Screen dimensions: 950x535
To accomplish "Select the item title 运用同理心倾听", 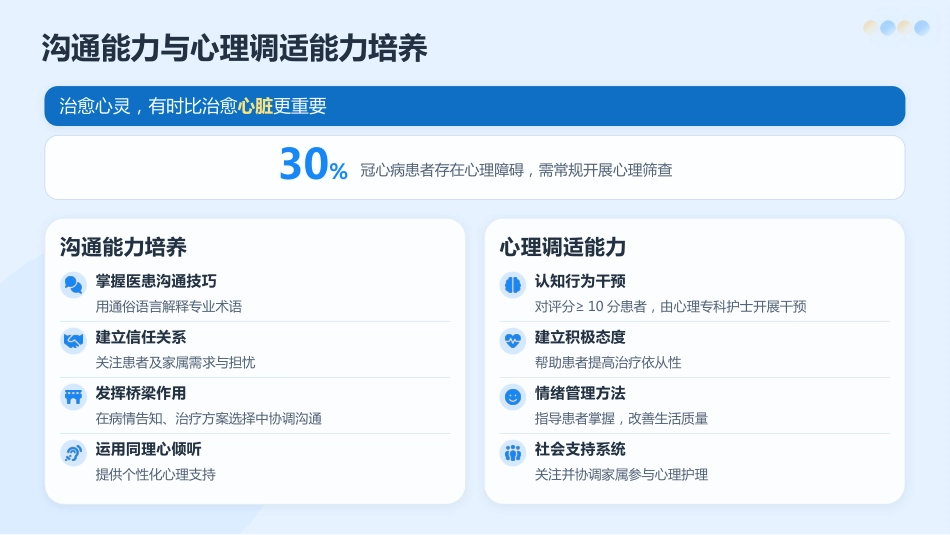I will 148,449.
